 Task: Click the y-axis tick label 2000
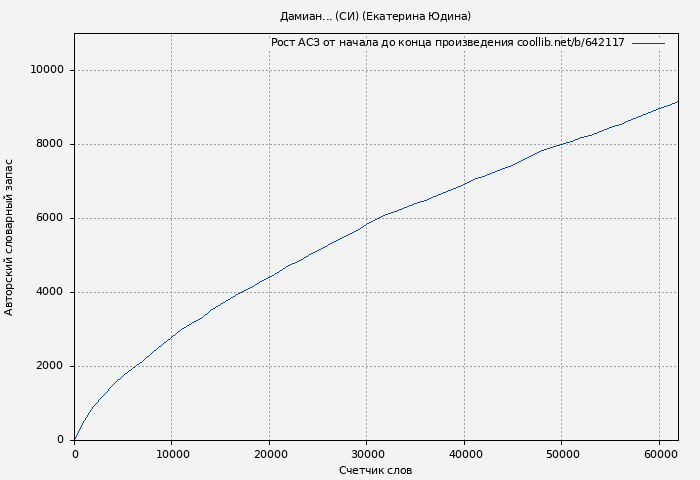click(51, 366)
